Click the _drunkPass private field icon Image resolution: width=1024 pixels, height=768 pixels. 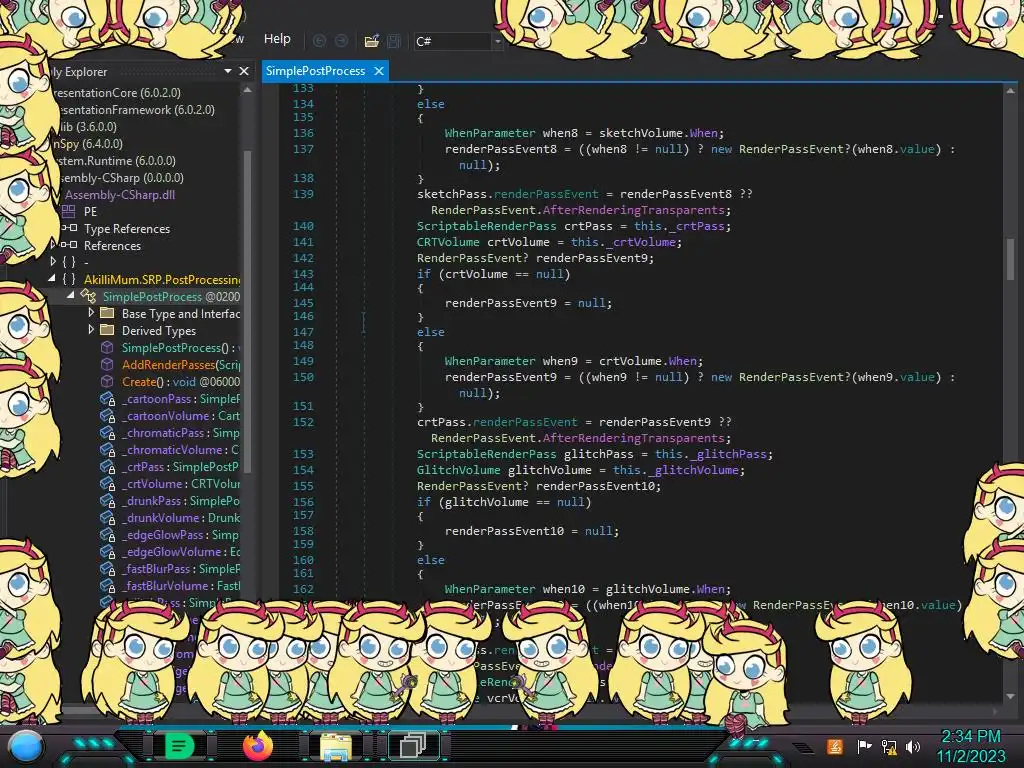[x=108, y=501]
